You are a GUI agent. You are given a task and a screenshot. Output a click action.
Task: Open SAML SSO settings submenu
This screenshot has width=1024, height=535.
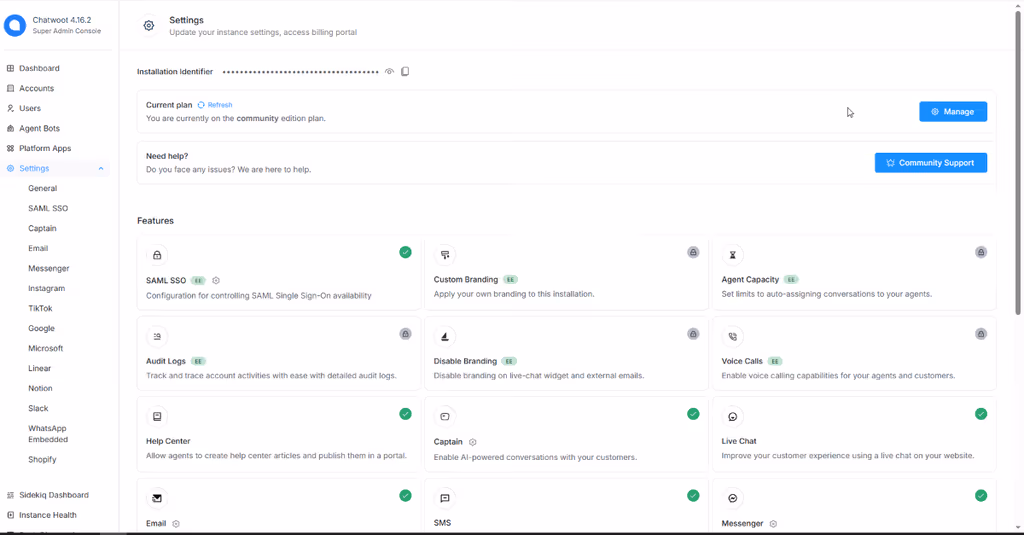point(48,208)
